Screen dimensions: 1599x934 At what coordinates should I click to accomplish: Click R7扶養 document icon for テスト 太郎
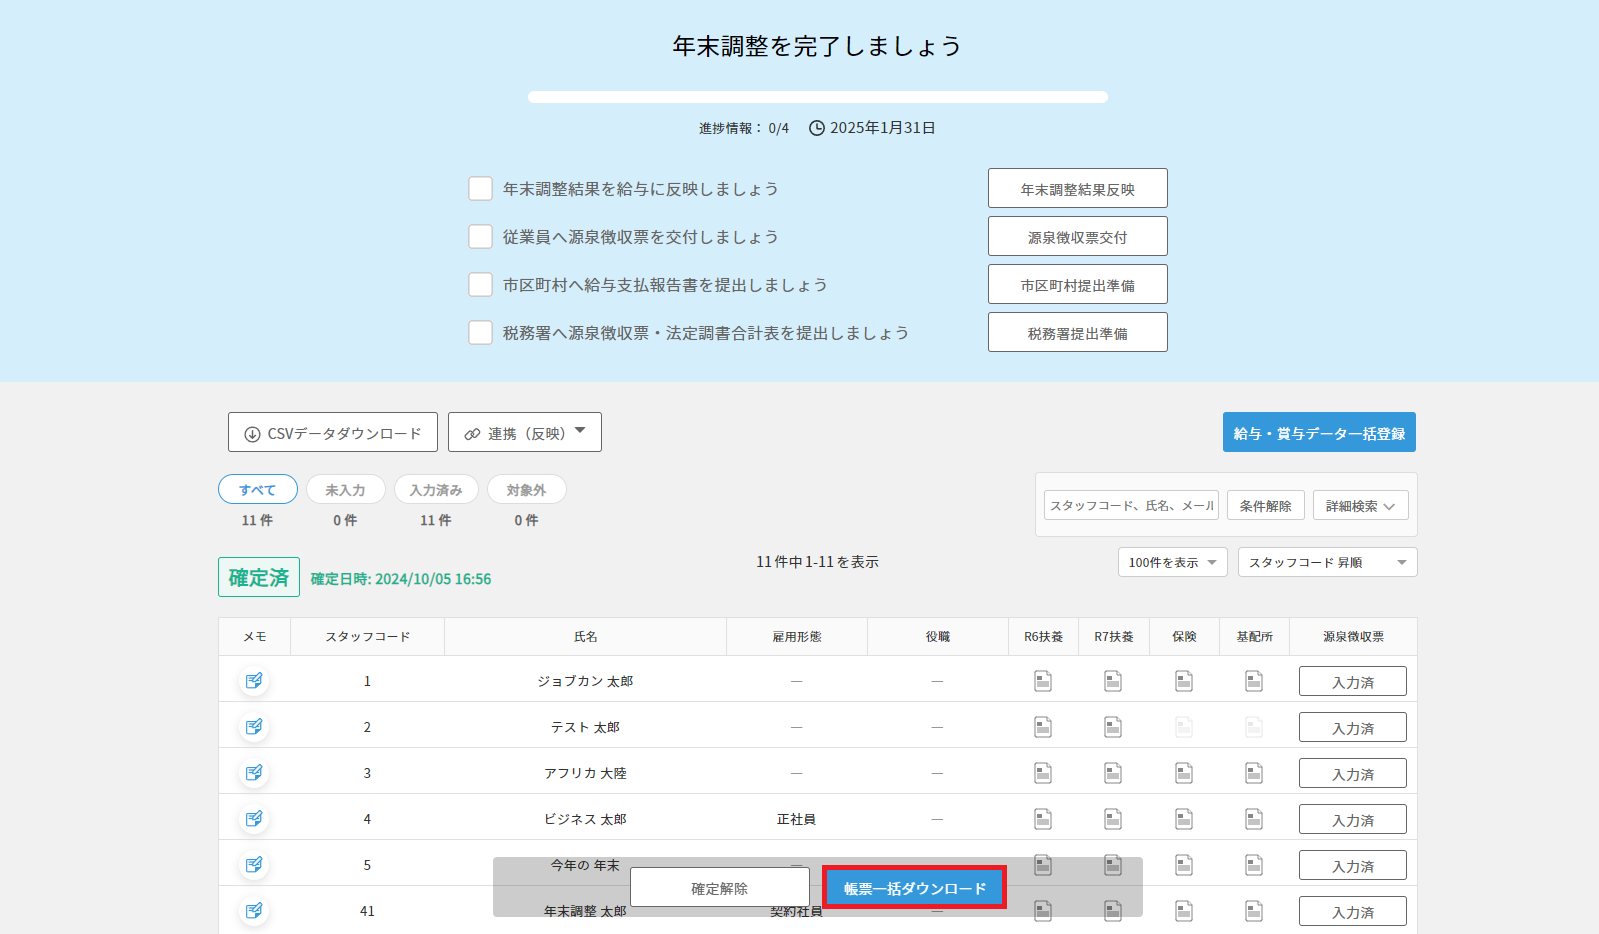pos(1113,727)
